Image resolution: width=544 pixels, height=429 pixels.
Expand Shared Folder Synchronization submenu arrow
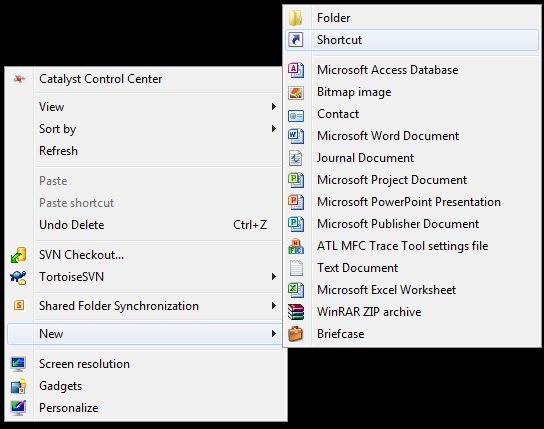[x=274, y=306]
